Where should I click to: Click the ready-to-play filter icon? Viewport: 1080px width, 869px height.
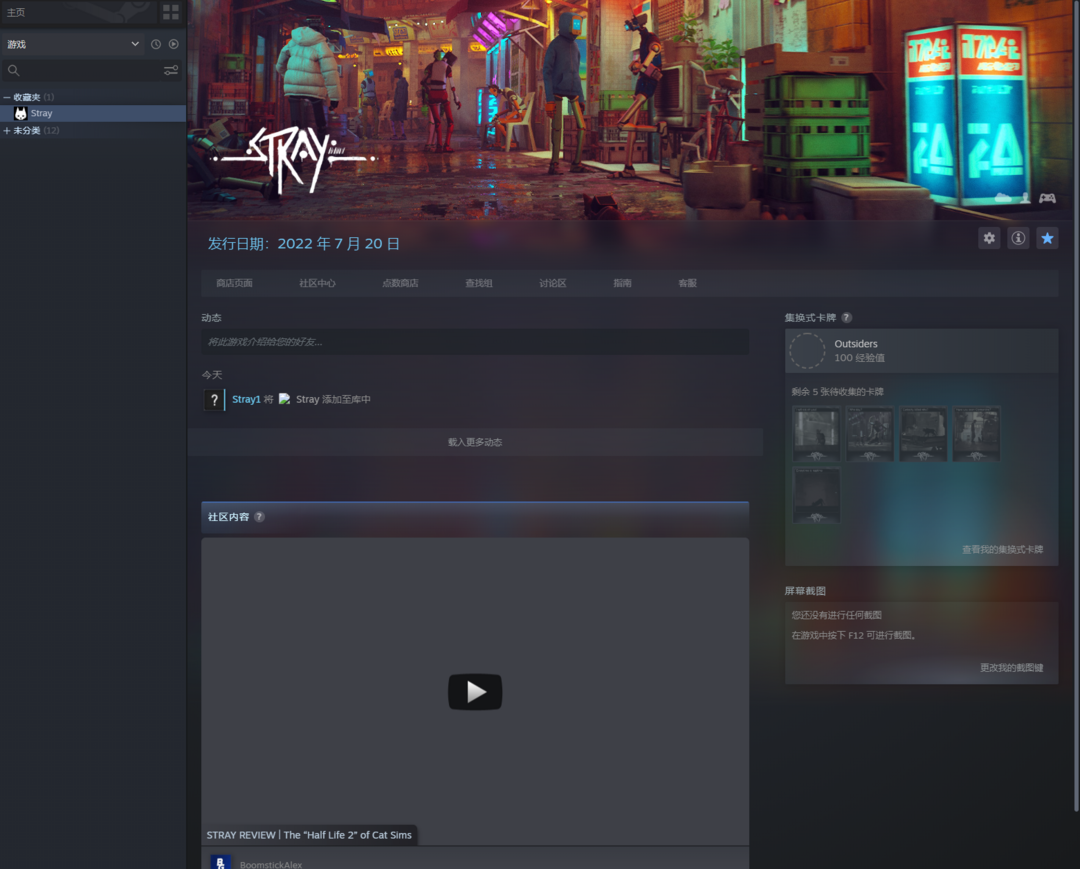click(173, 44)
